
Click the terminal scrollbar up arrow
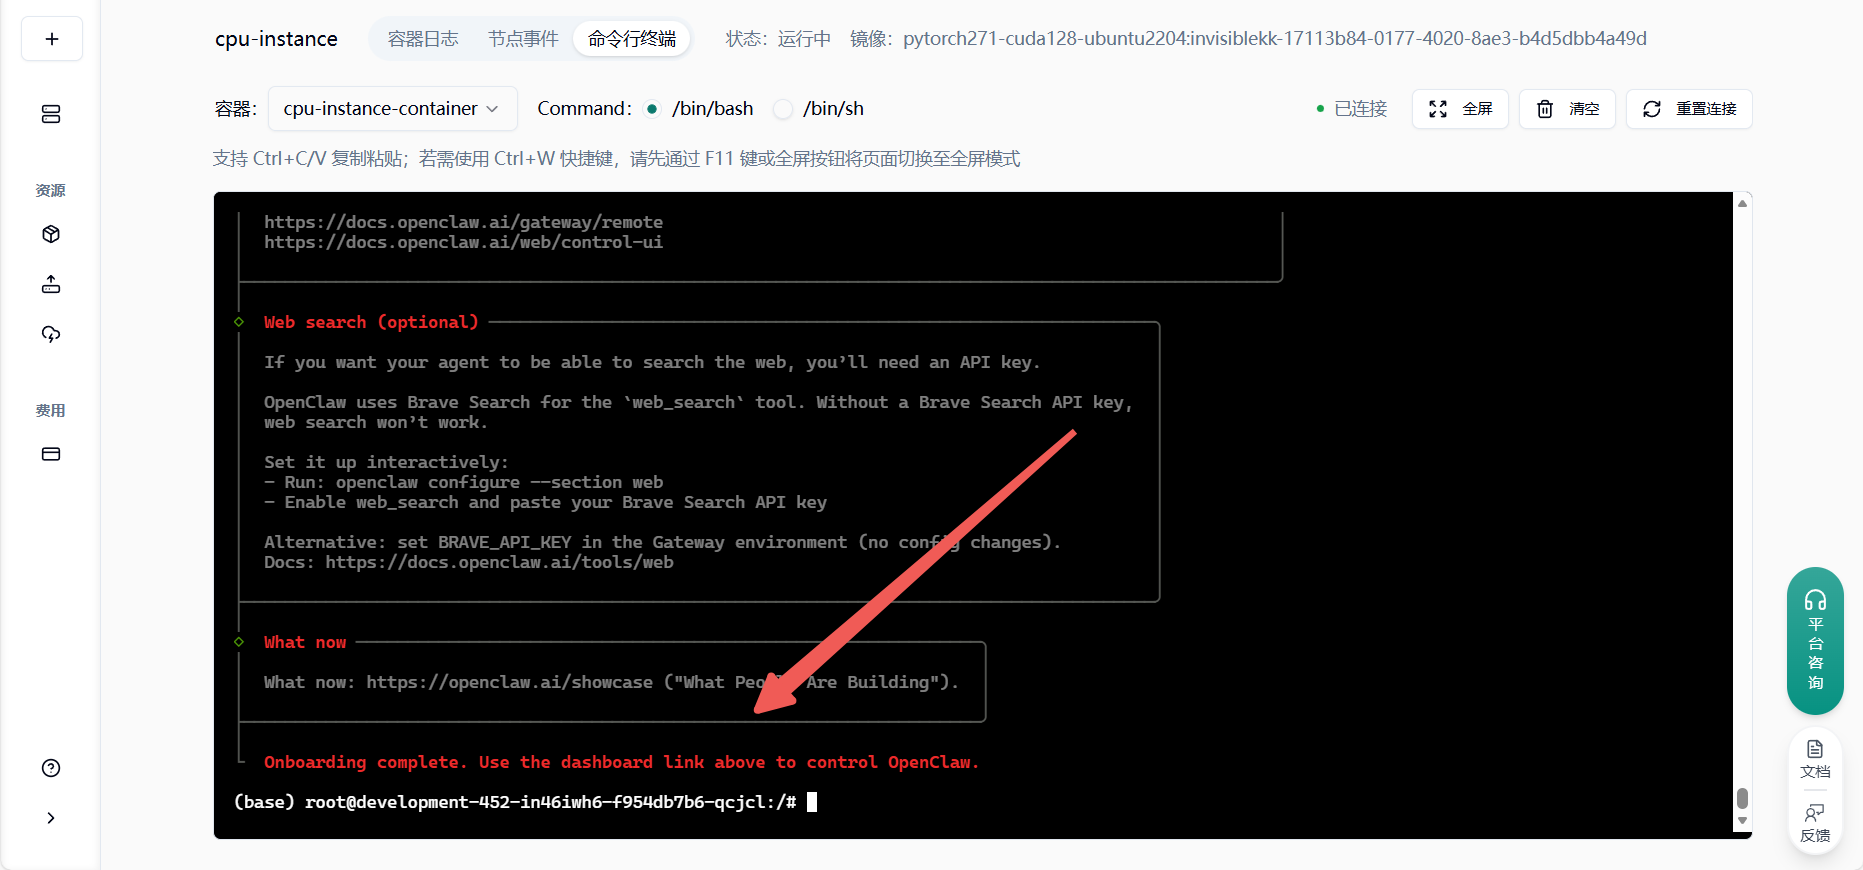1742,203
